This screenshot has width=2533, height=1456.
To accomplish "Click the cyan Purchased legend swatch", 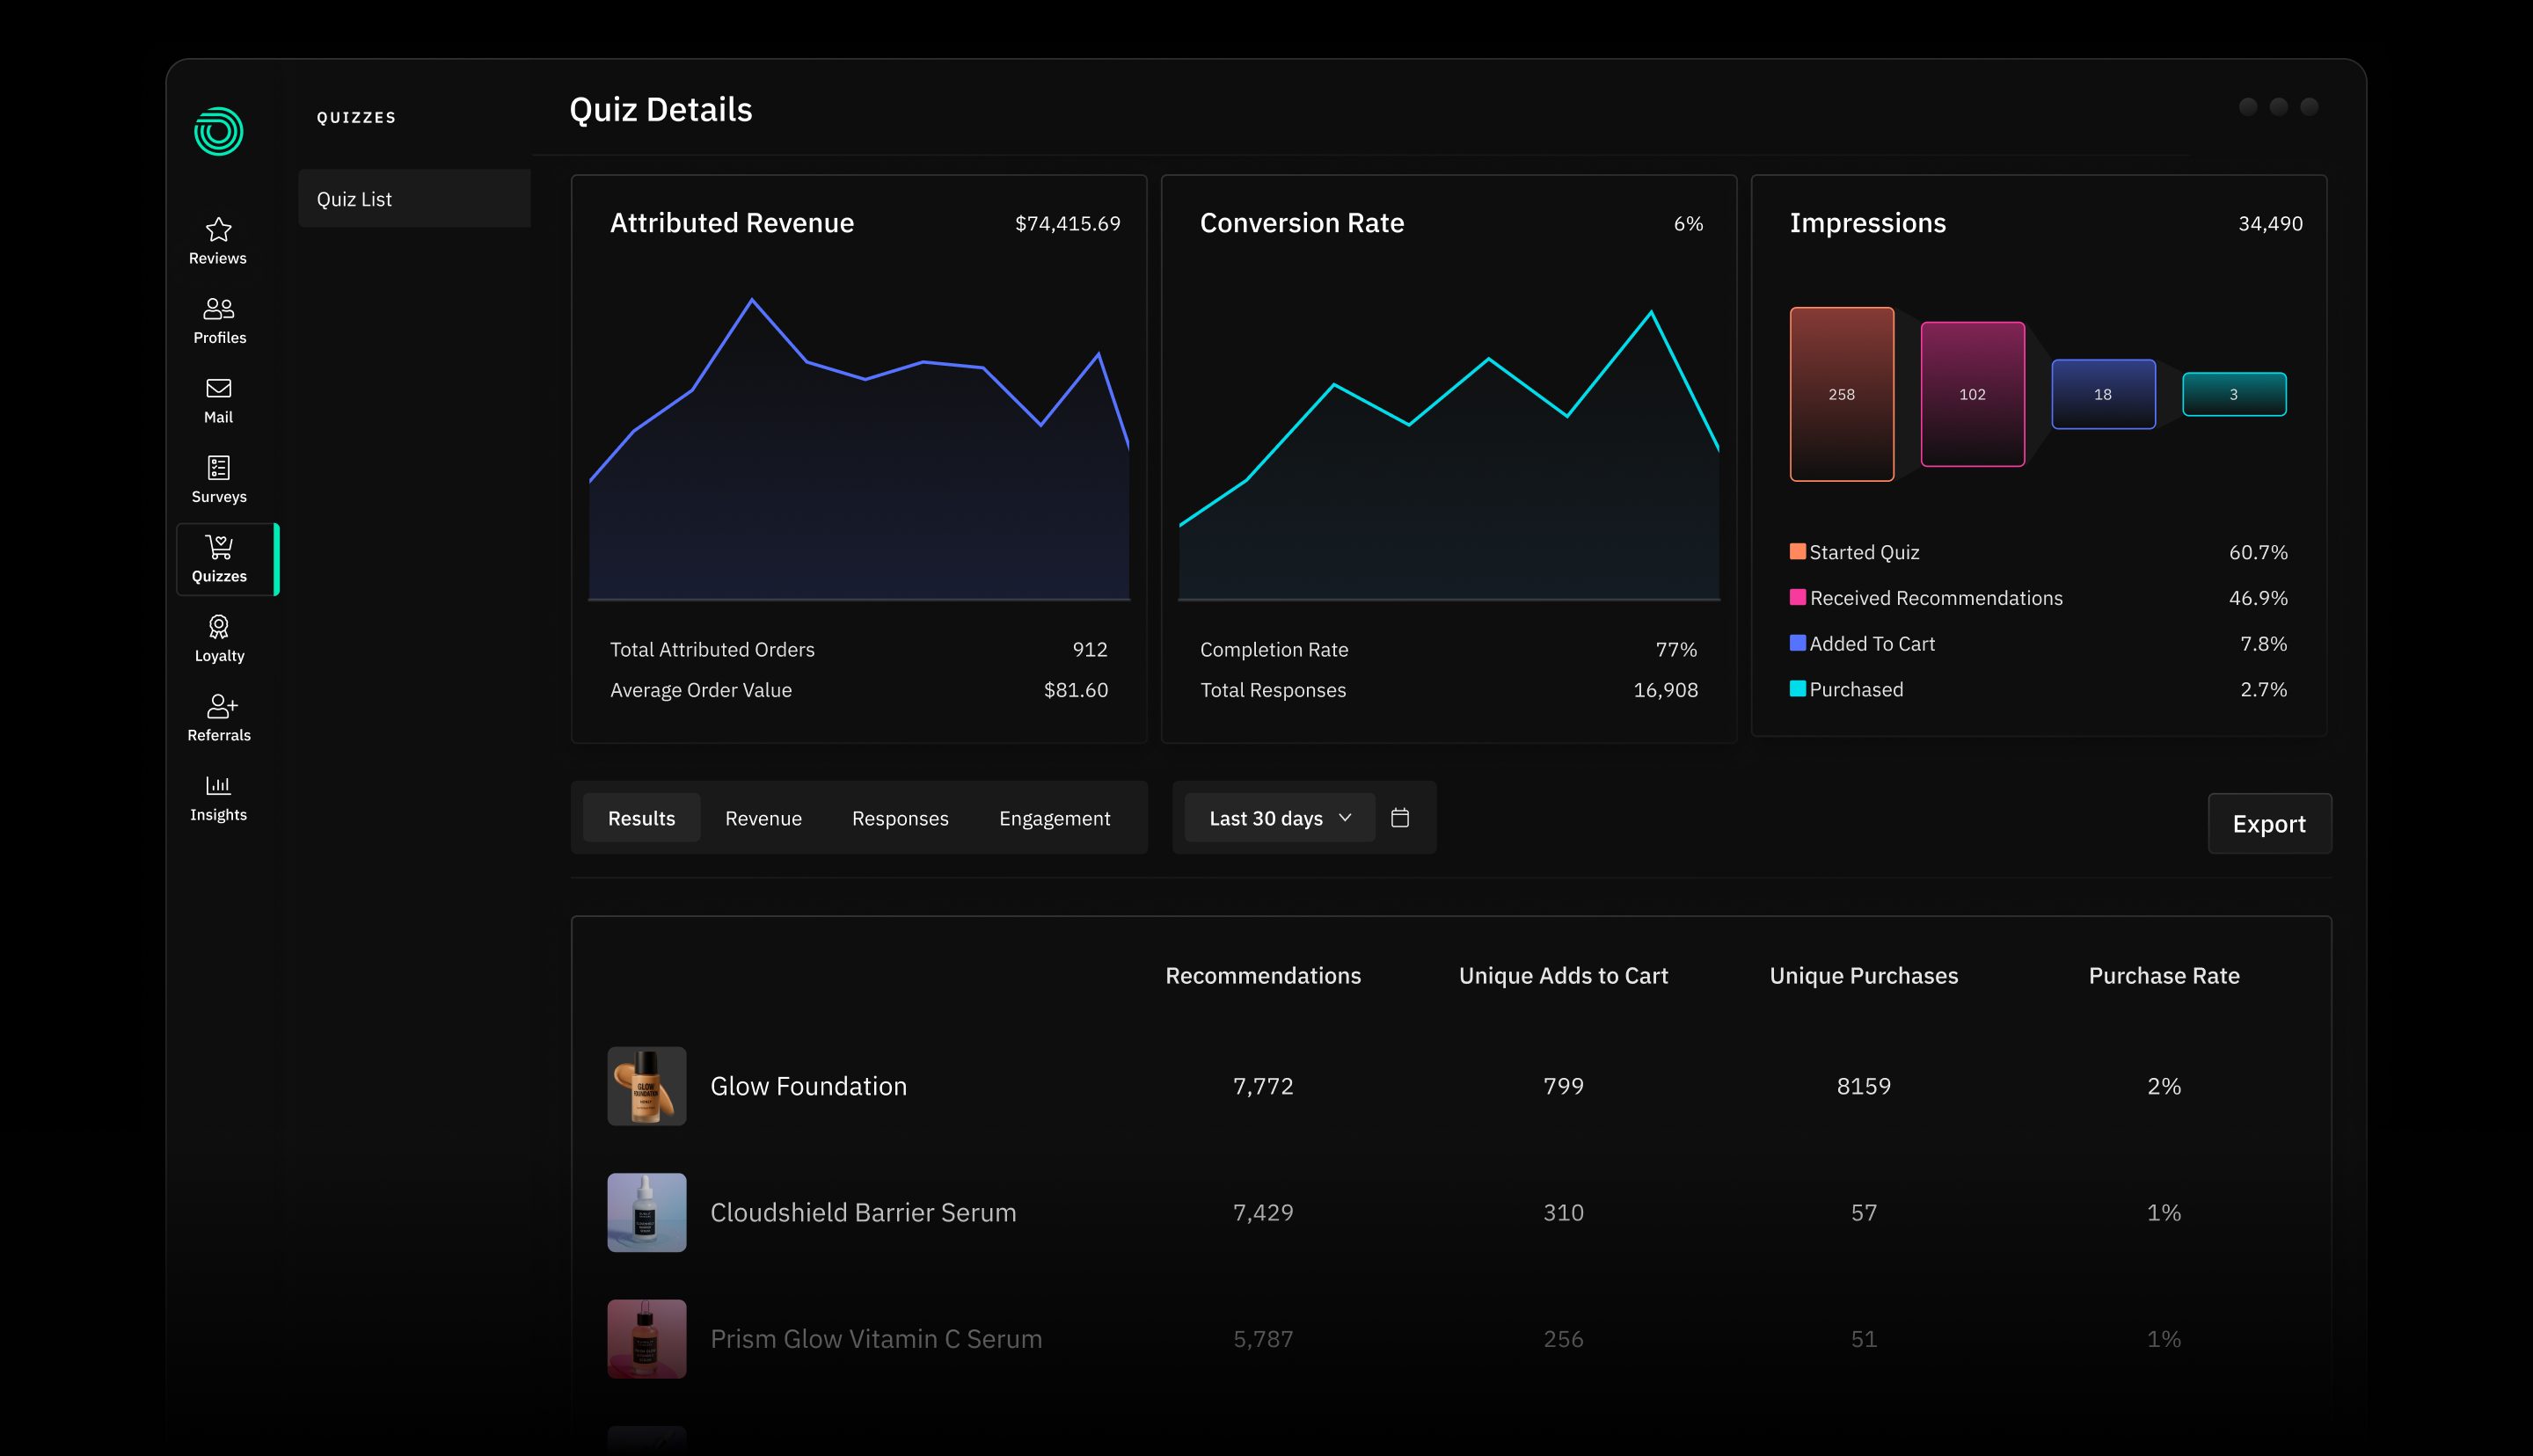I will click(1798, 688).
